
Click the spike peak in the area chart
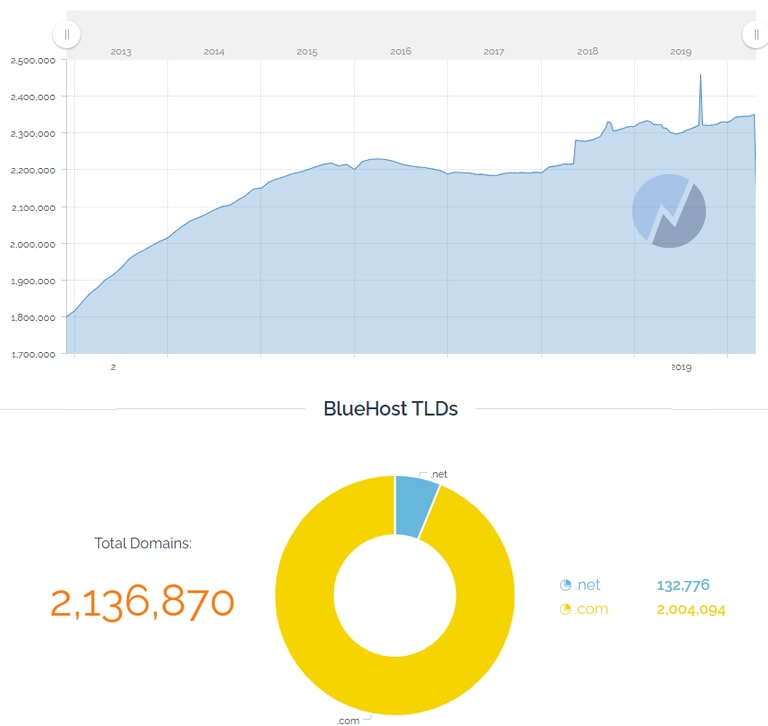(700, 75)
